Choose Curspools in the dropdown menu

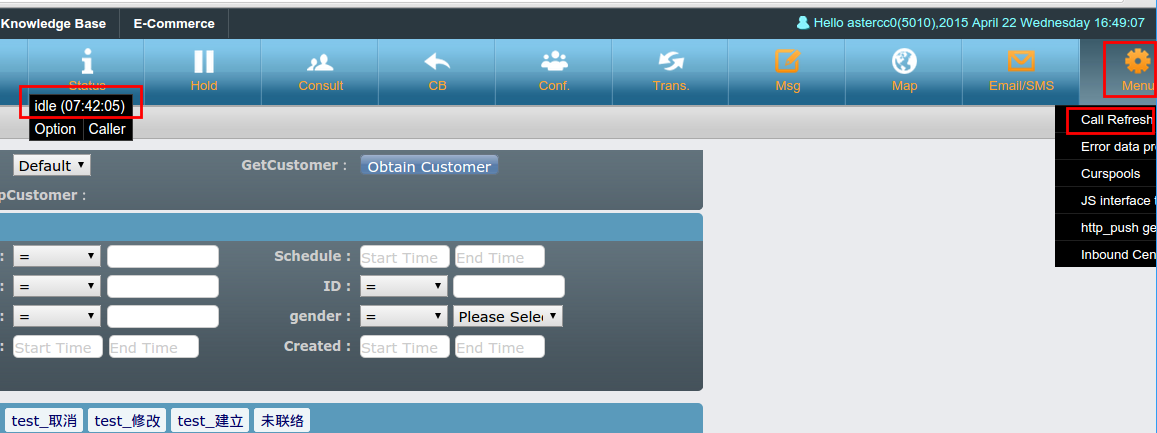pos(1110,174)
